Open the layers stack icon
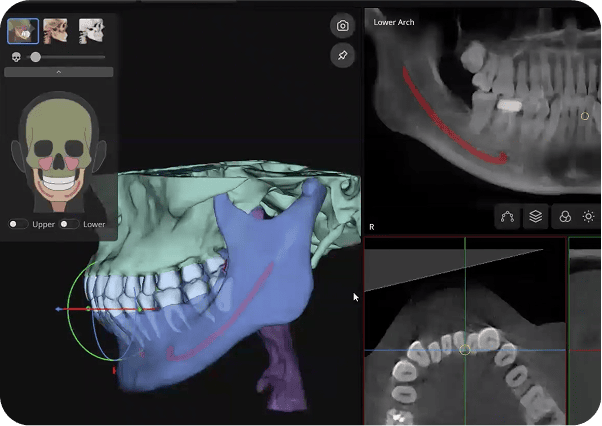Viewport: 602px width, 426px height. tap(536, 216)
